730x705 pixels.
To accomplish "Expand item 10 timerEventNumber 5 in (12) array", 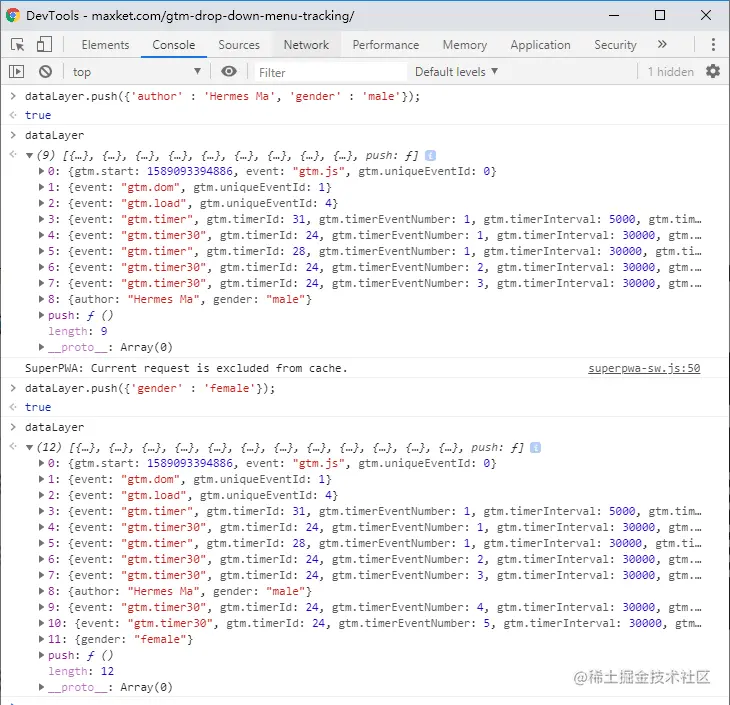I will click(x=41, y=623).
